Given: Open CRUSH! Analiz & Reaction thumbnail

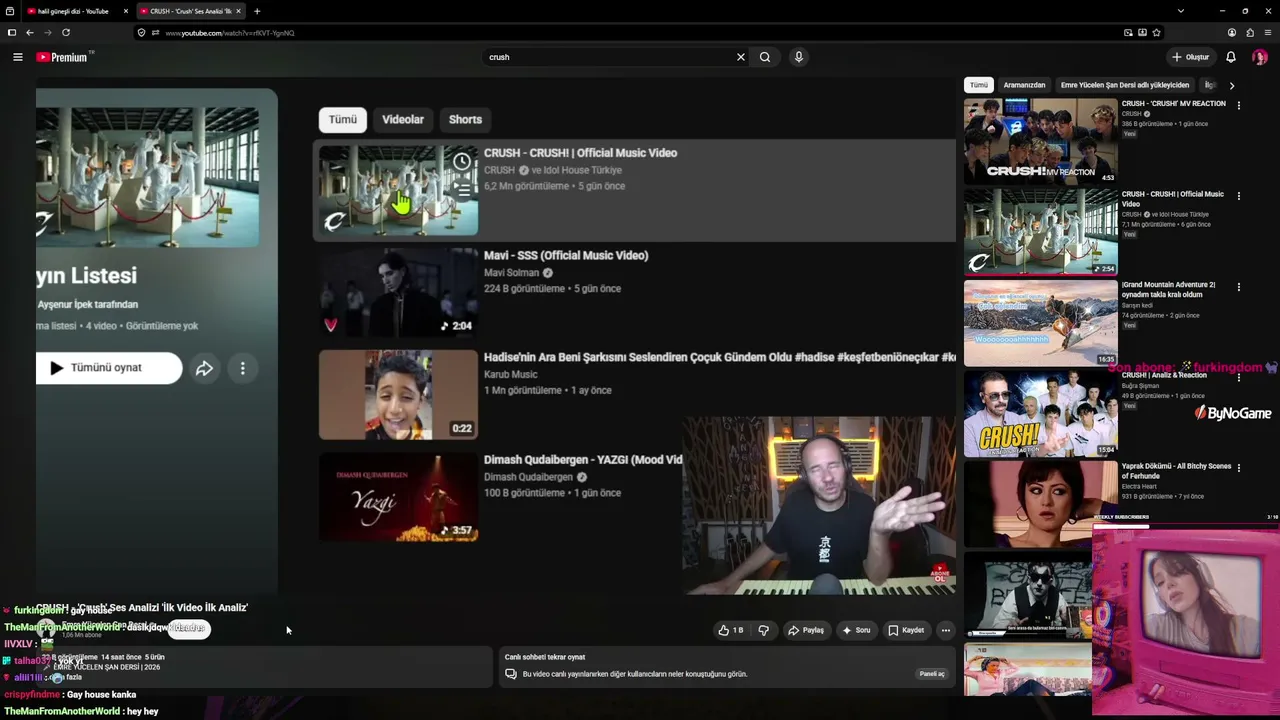Looking at the screenshot, I should 1041,413.
